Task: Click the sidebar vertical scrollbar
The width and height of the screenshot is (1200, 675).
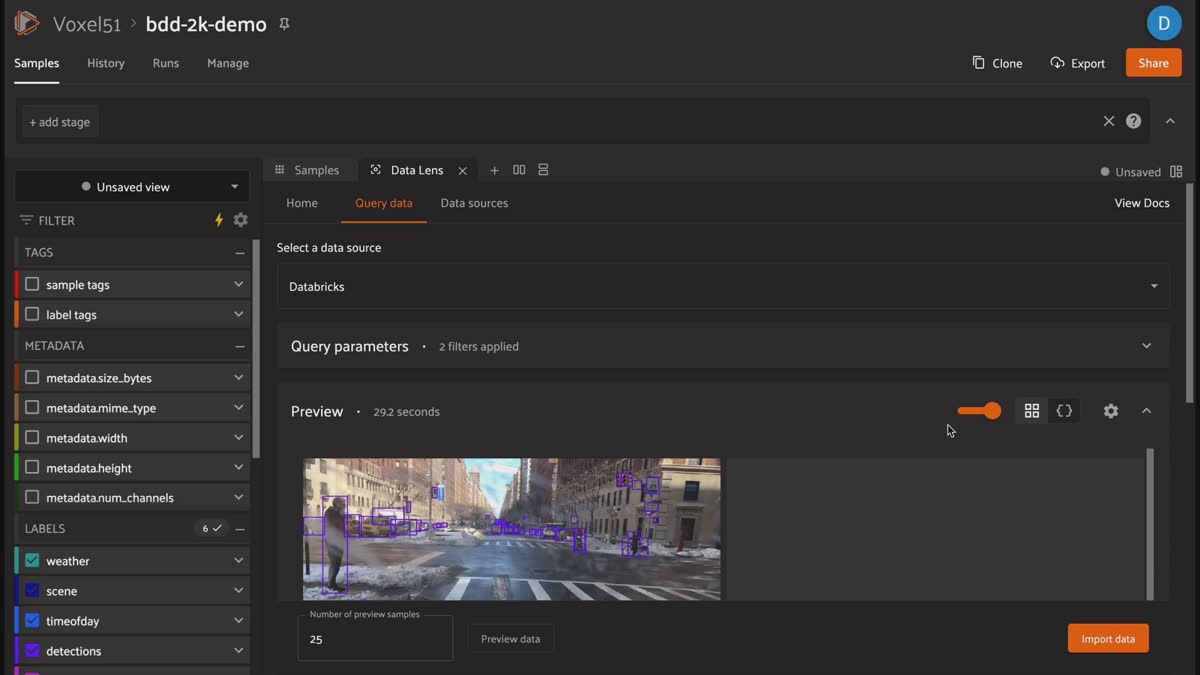Action: click(256, 348)
